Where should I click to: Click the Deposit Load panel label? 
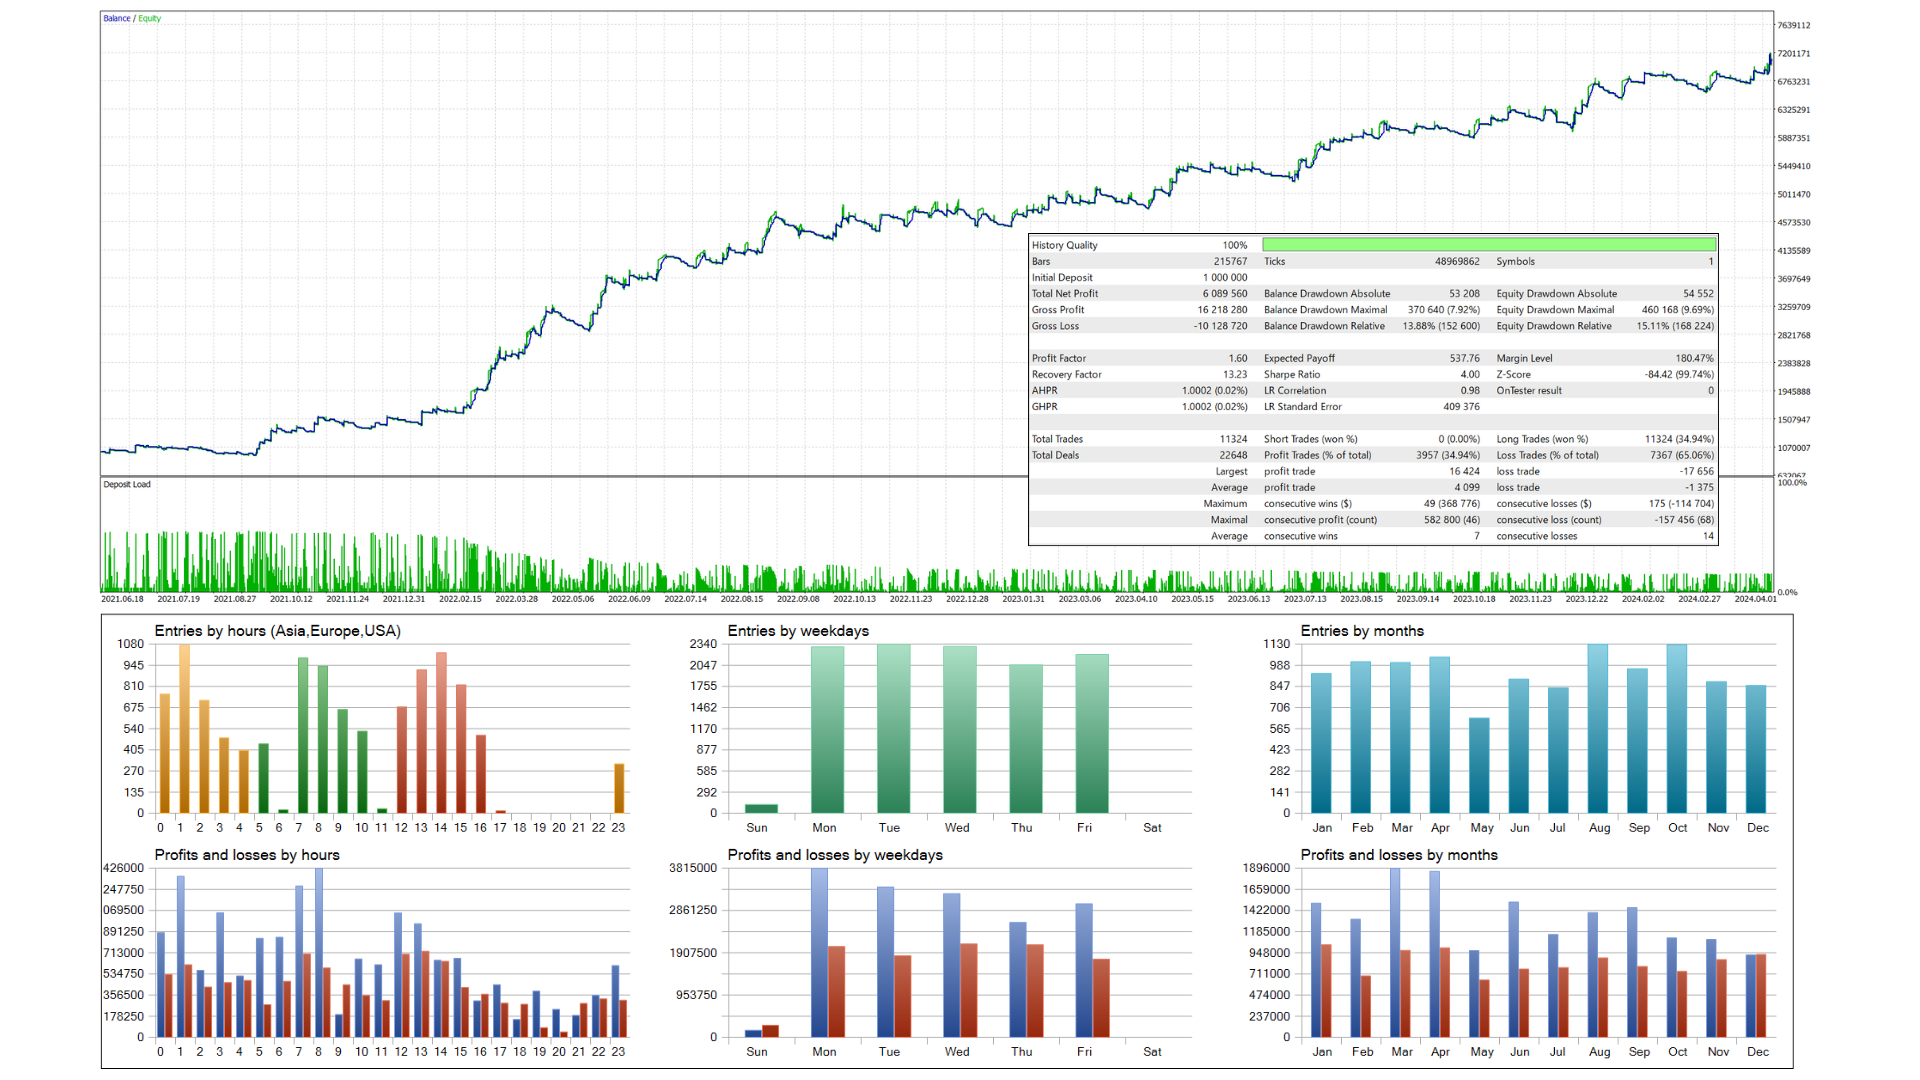pyautogui.click(x=127, y=484)
